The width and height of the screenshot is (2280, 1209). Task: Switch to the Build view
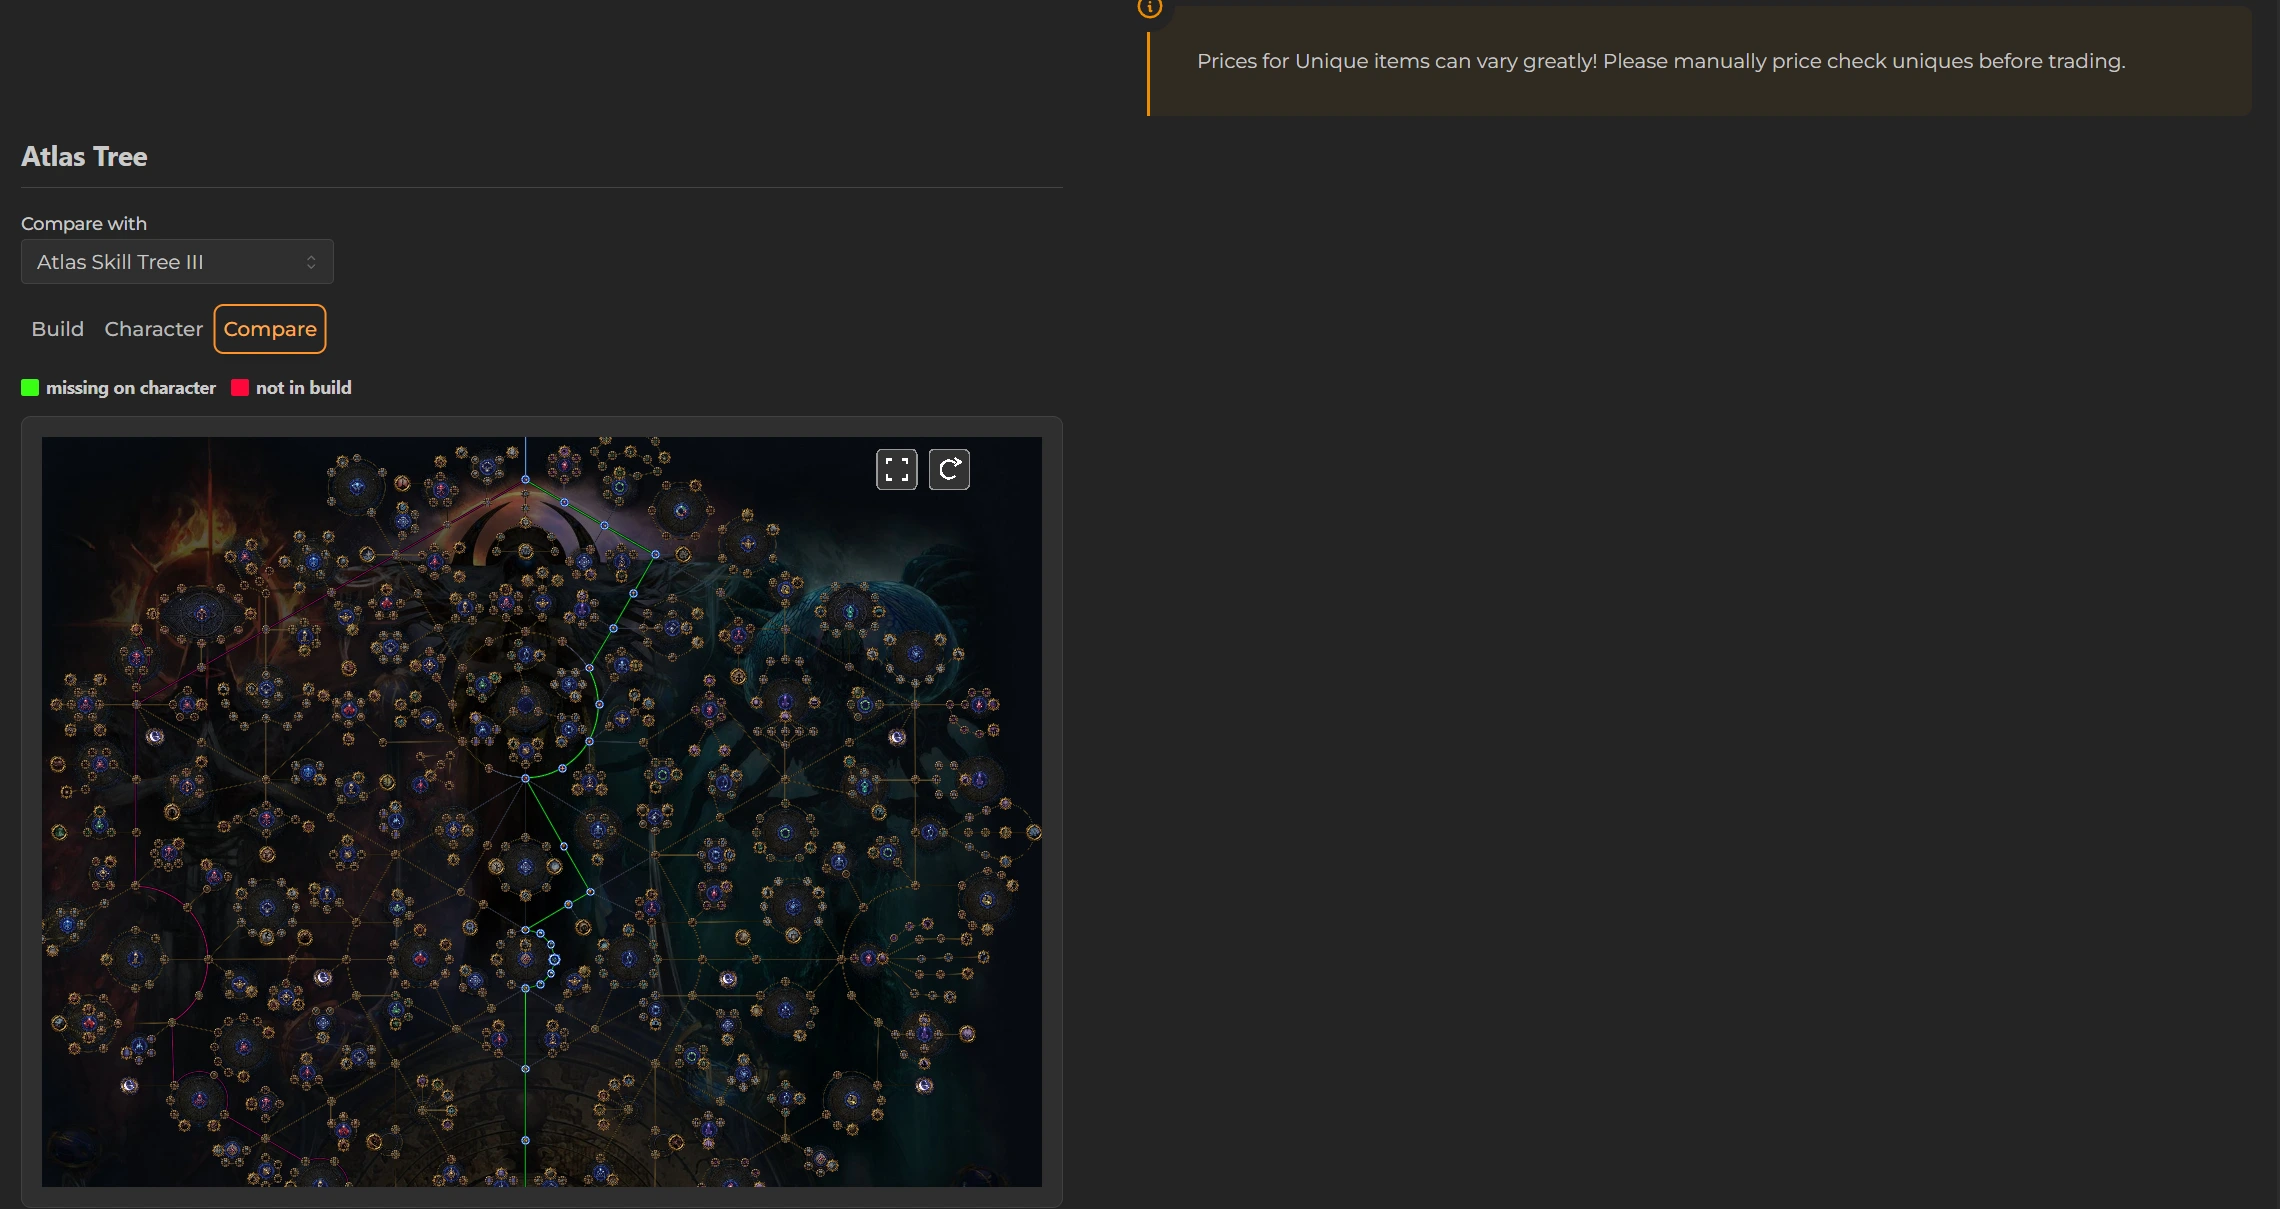[x=57, y=329]
